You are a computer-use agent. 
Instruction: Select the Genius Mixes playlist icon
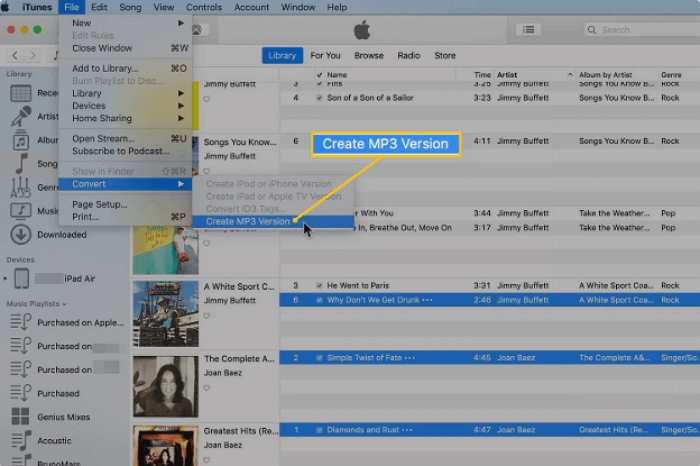[20, 416]
